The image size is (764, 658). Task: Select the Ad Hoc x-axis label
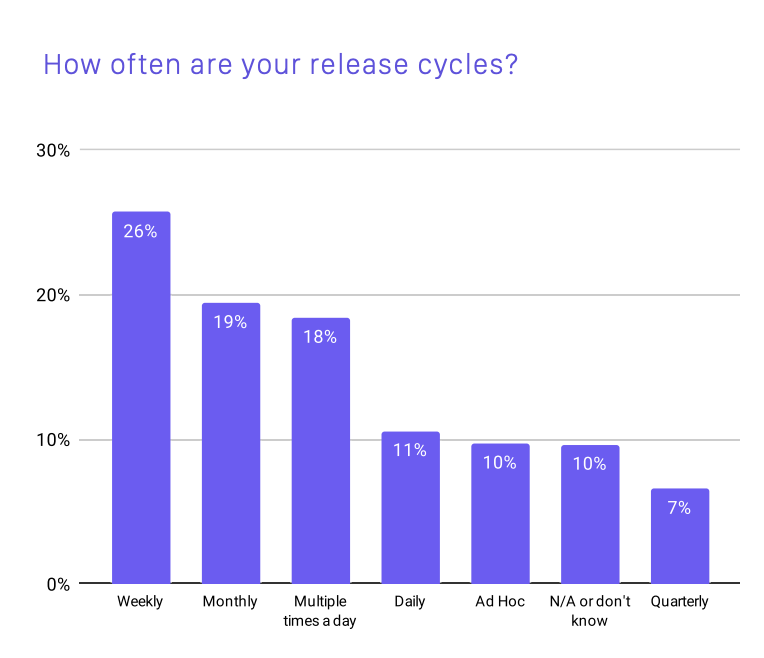(500, 602)
